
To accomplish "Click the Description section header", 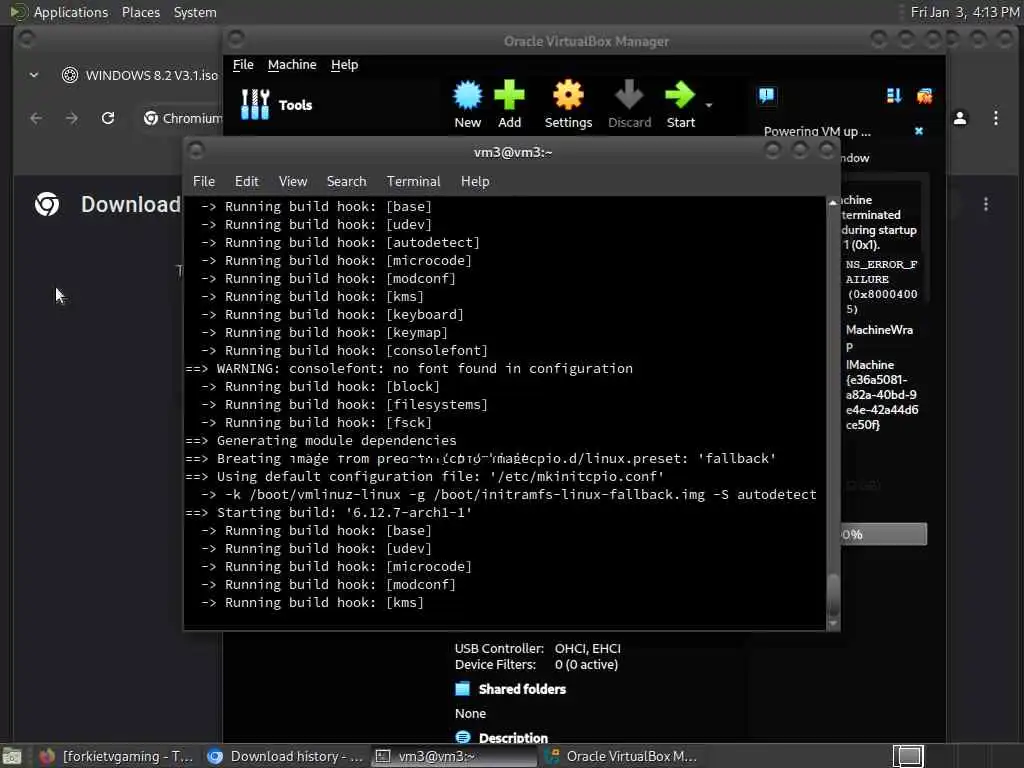I will (x=513, y=738).
